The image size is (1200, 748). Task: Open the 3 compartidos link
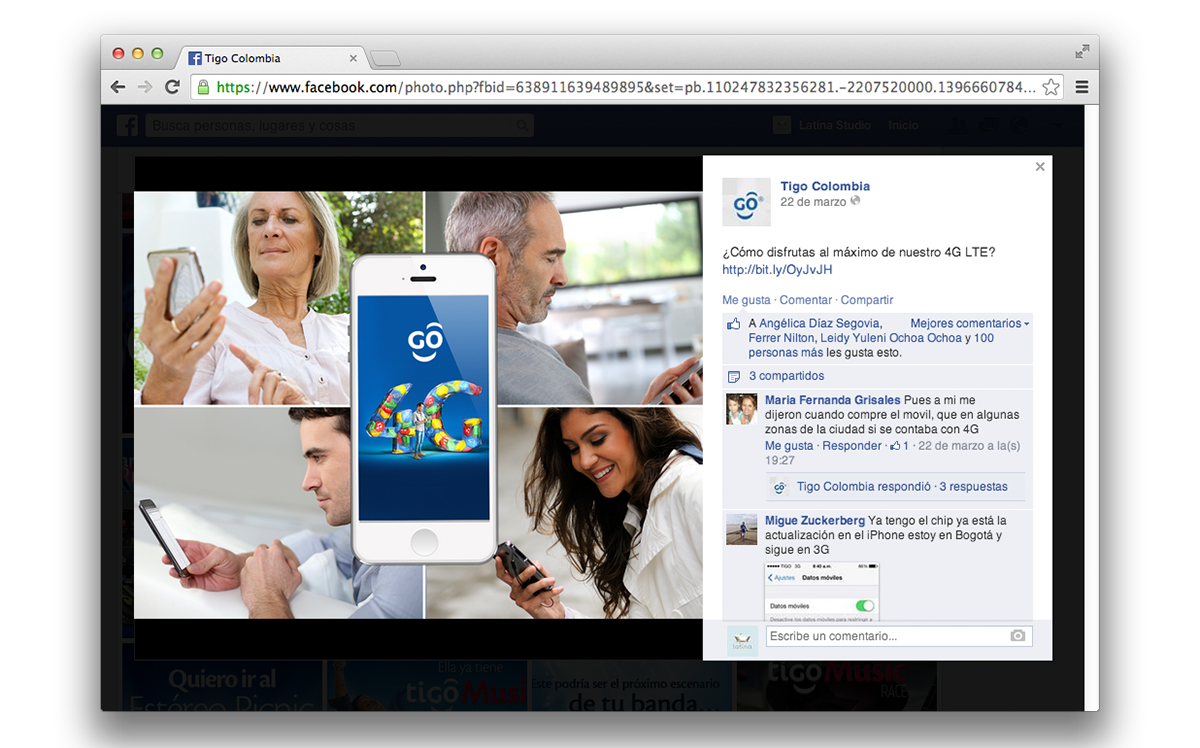[x=786, y=376]
